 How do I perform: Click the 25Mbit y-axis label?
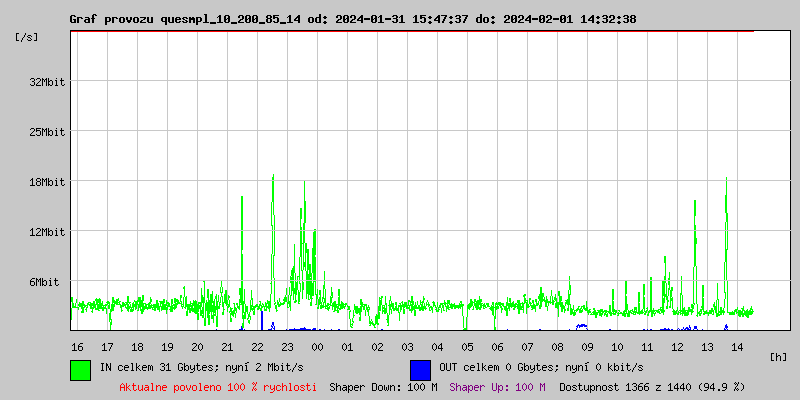[x=46, y=132]
